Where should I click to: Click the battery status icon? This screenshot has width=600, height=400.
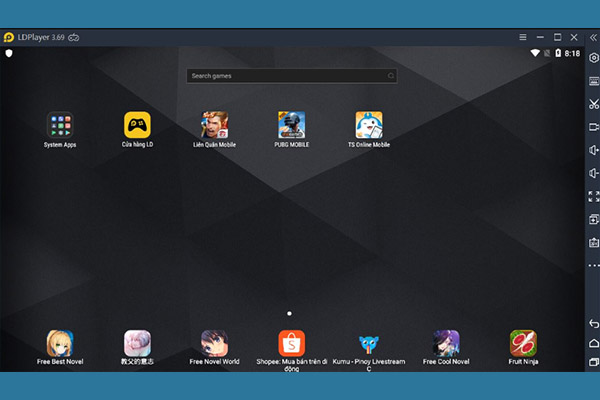tap(558, 53)
